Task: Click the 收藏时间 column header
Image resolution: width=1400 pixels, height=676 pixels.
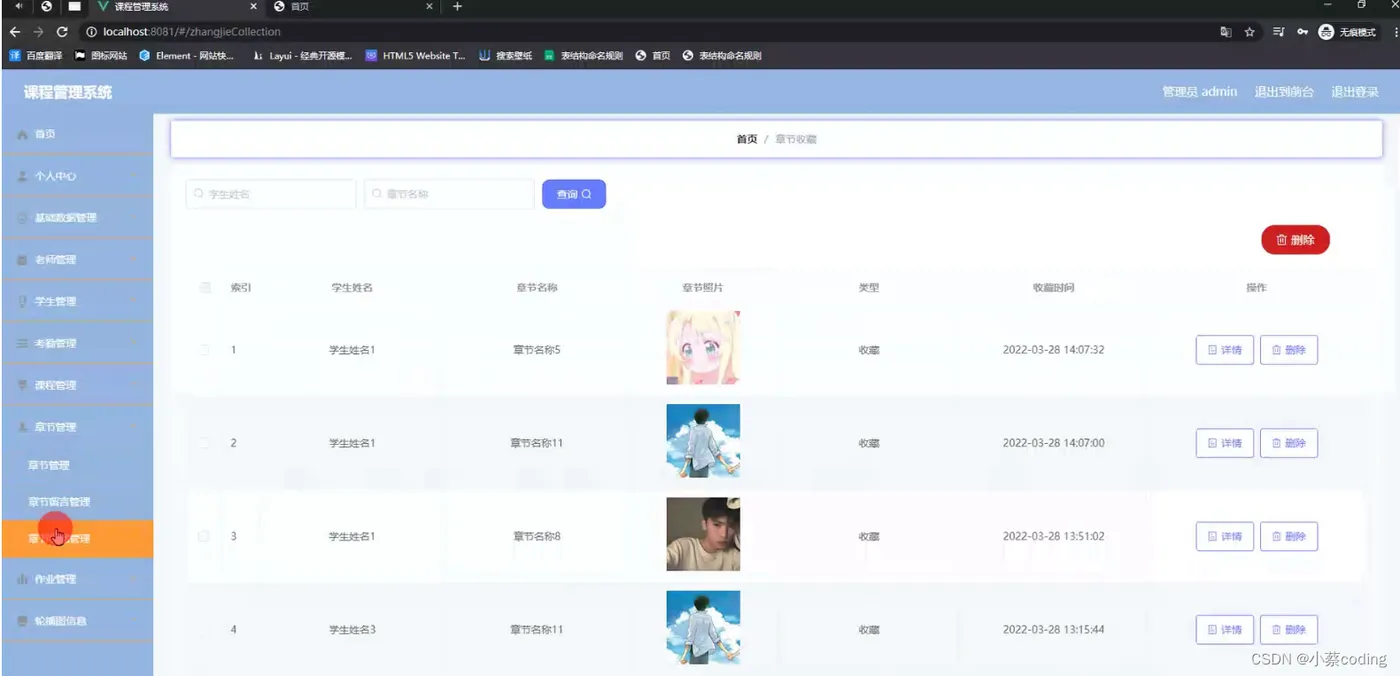Action: (1053, 288)
